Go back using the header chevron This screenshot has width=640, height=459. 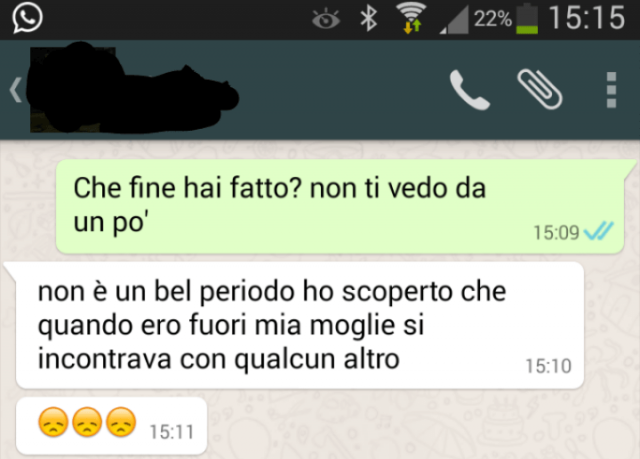coord(16,90)
